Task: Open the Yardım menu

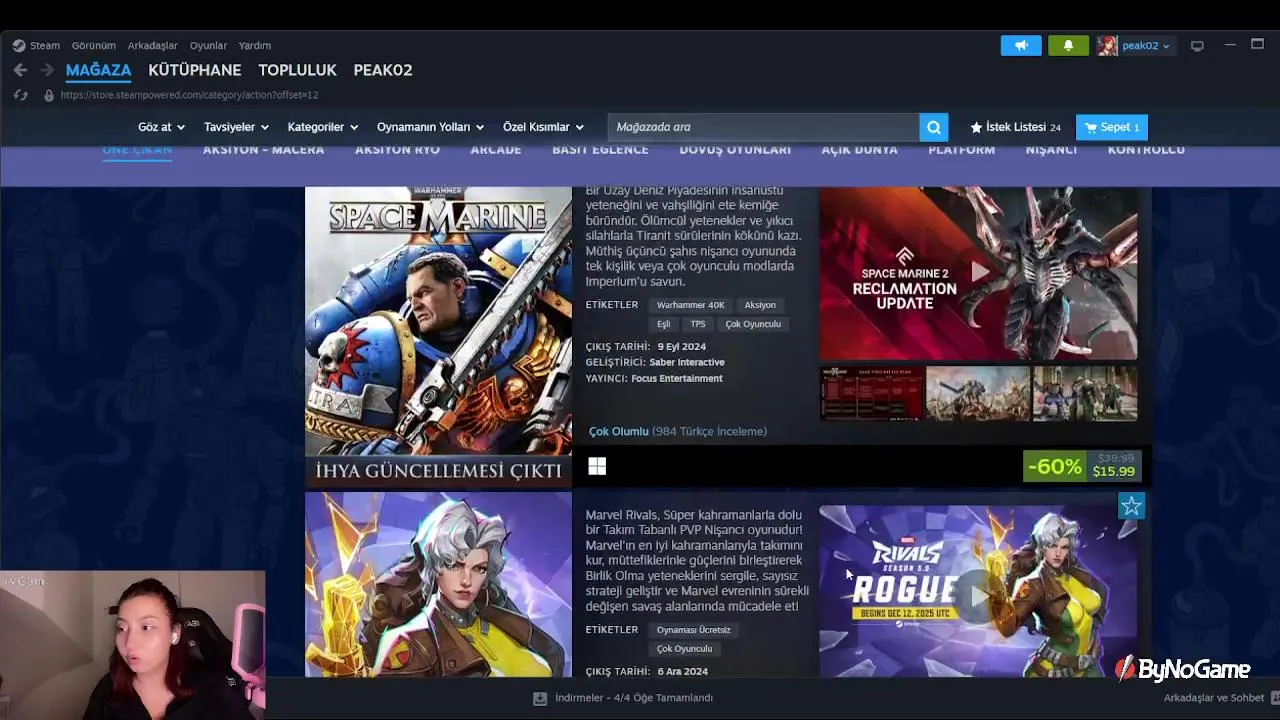Action: [x=255, y=45]
